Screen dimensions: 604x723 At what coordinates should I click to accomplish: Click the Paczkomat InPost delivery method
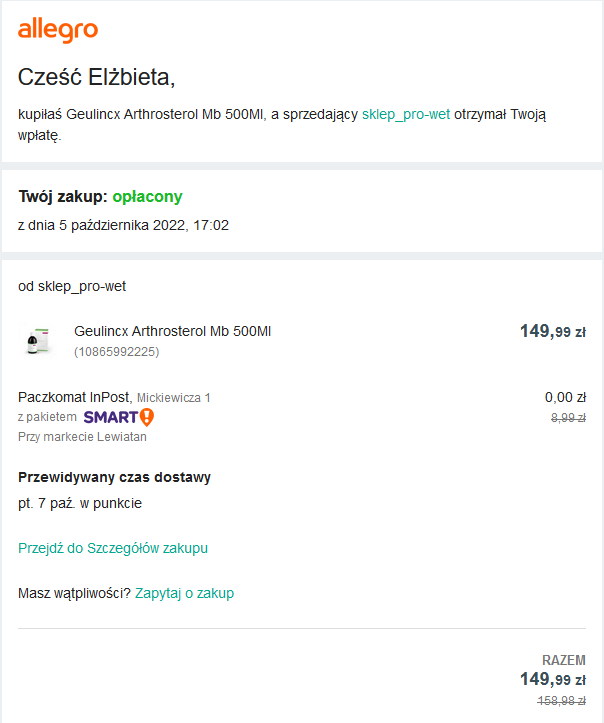tap(75, 397)
